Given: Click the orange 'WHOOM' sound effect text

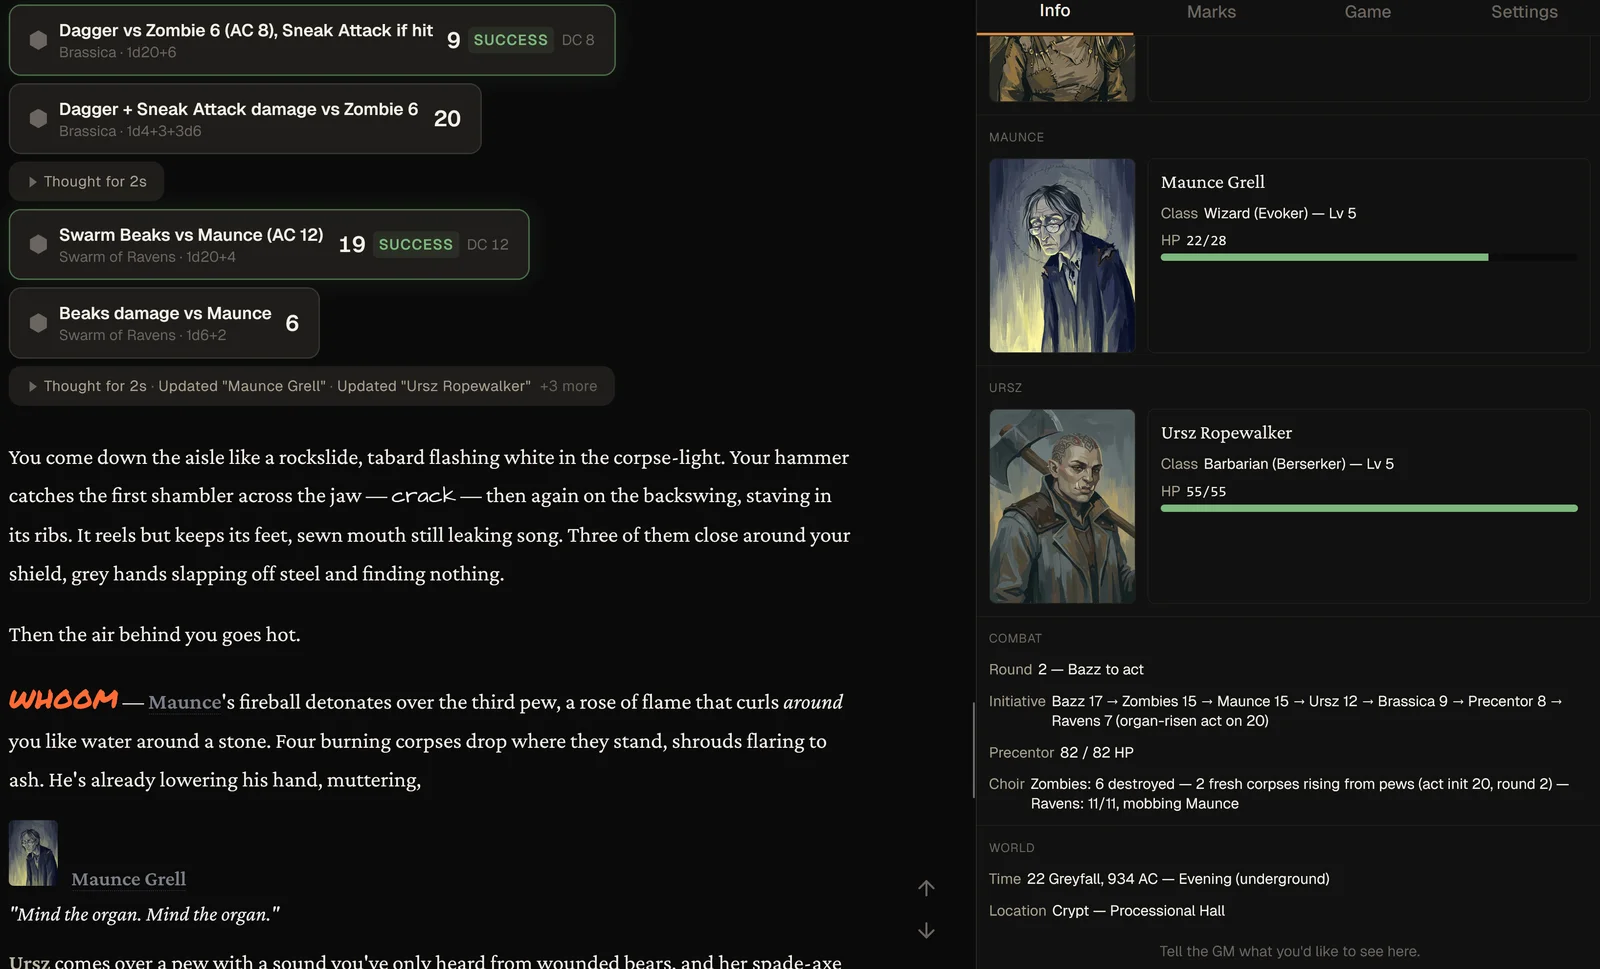Looking at the screenshot, I should 64,700.
